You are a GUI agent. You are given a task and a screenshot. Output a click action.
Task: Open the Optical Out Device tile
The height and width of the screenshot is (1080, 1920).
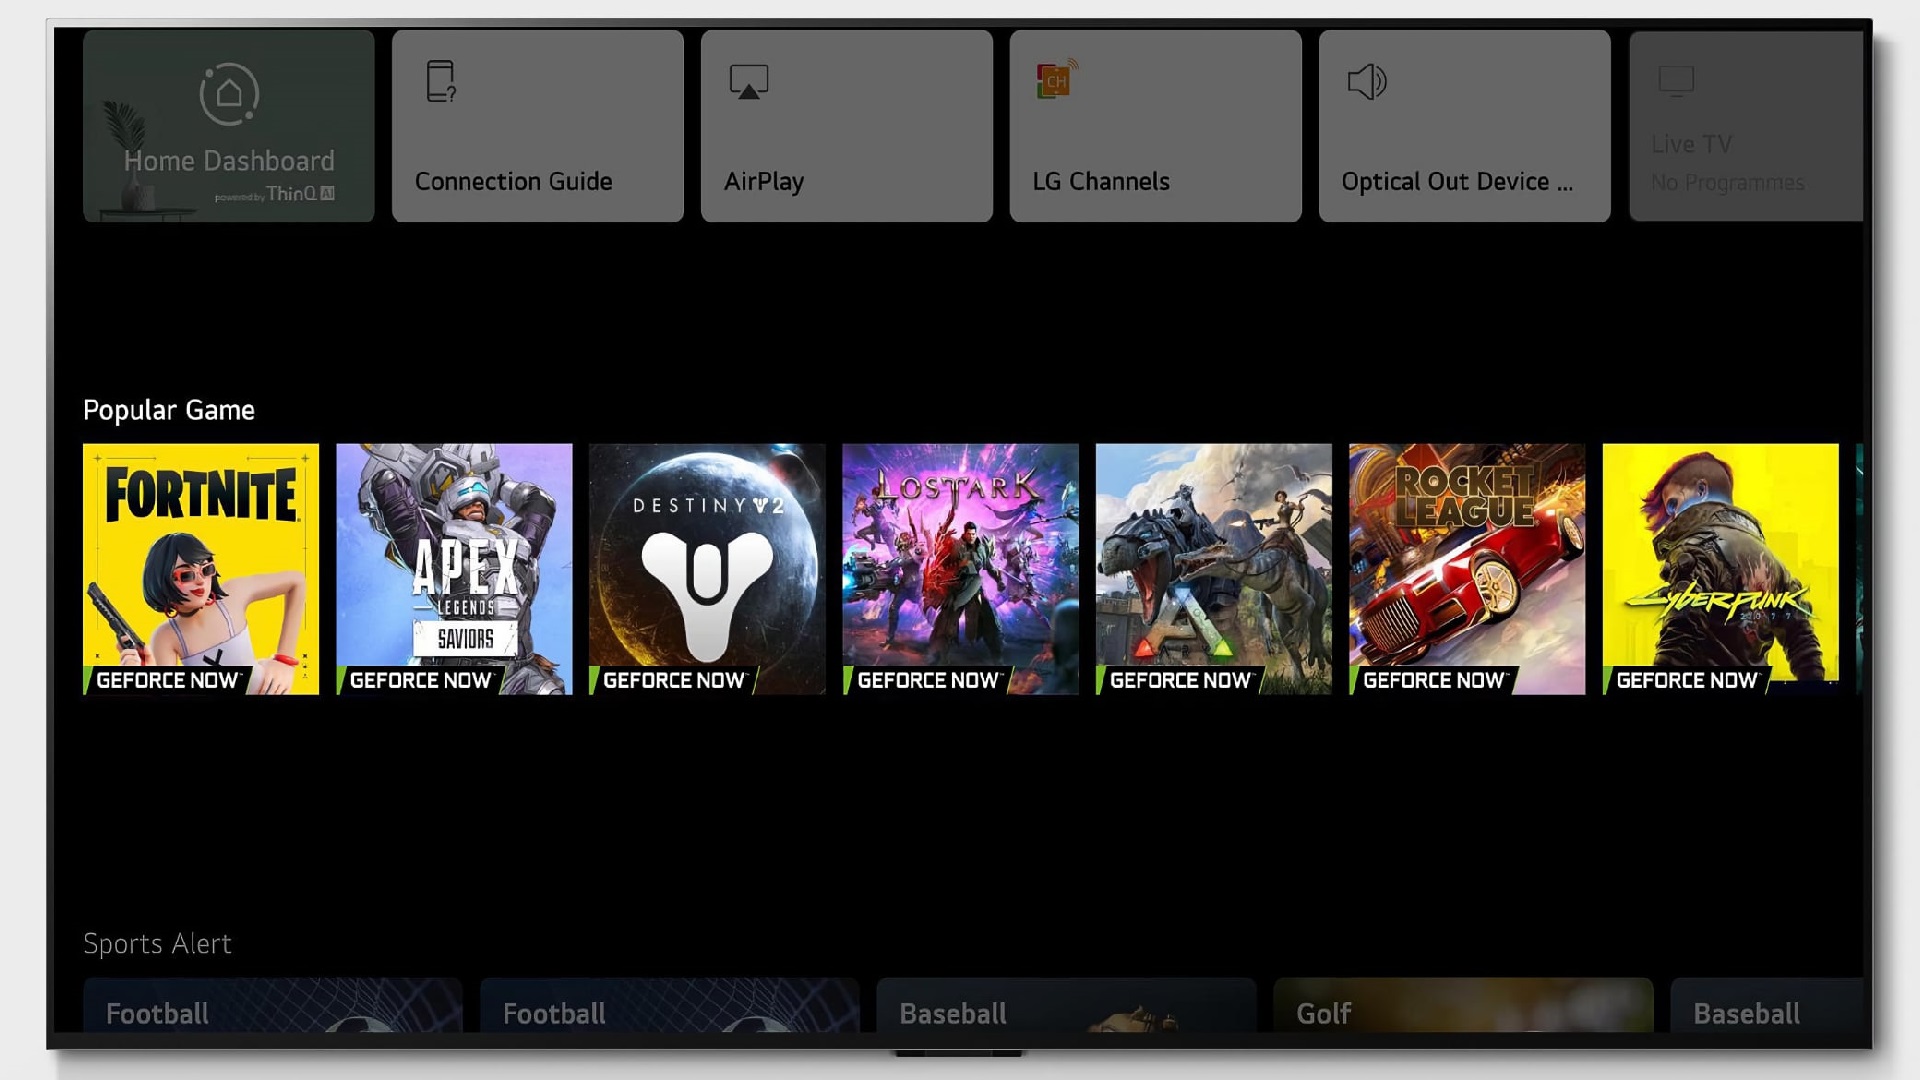point(1465,126)
